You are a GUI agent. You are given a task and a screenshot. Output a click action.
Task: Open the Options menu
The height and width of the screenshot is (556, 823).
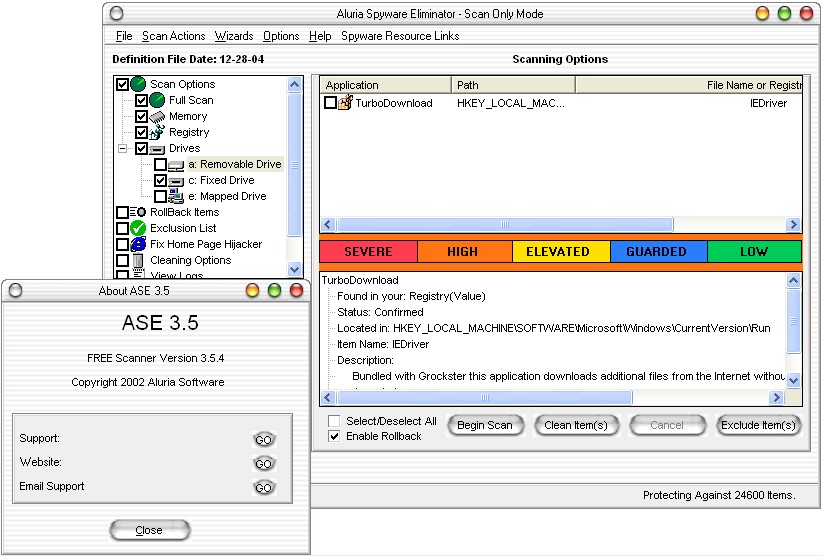pyautogui.click(x=281, y=36)
